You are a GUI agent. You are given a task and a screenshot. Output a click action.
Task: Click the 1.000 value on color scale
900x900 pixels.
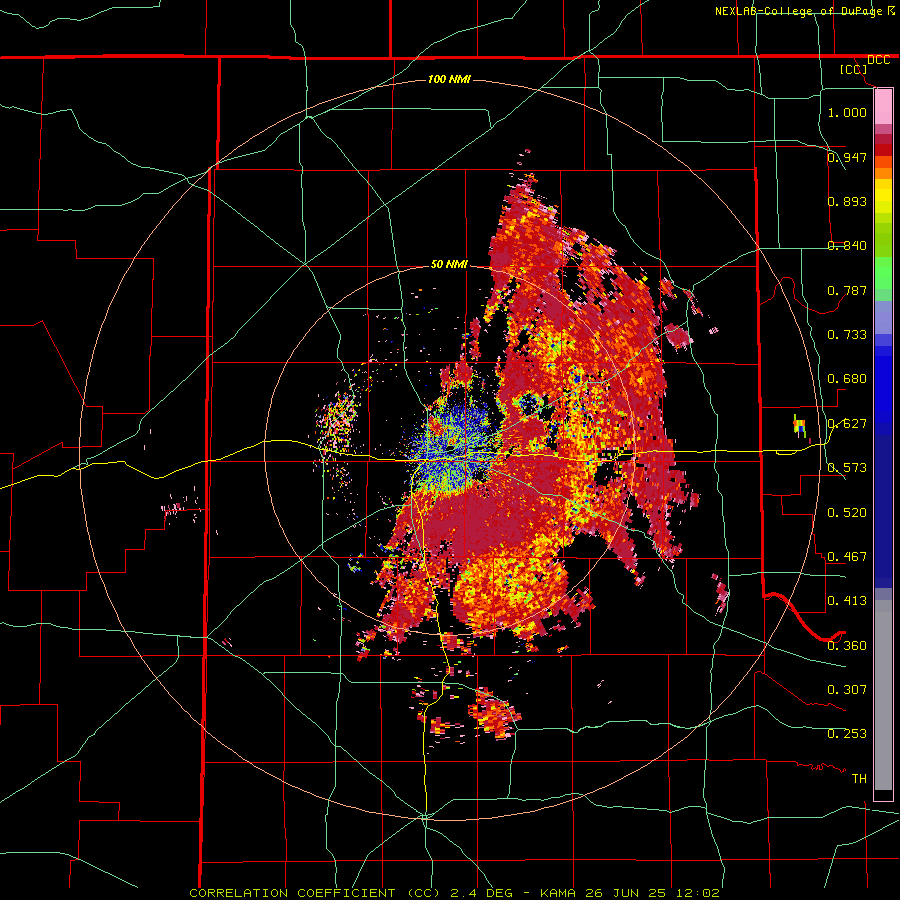pos(847,112)
